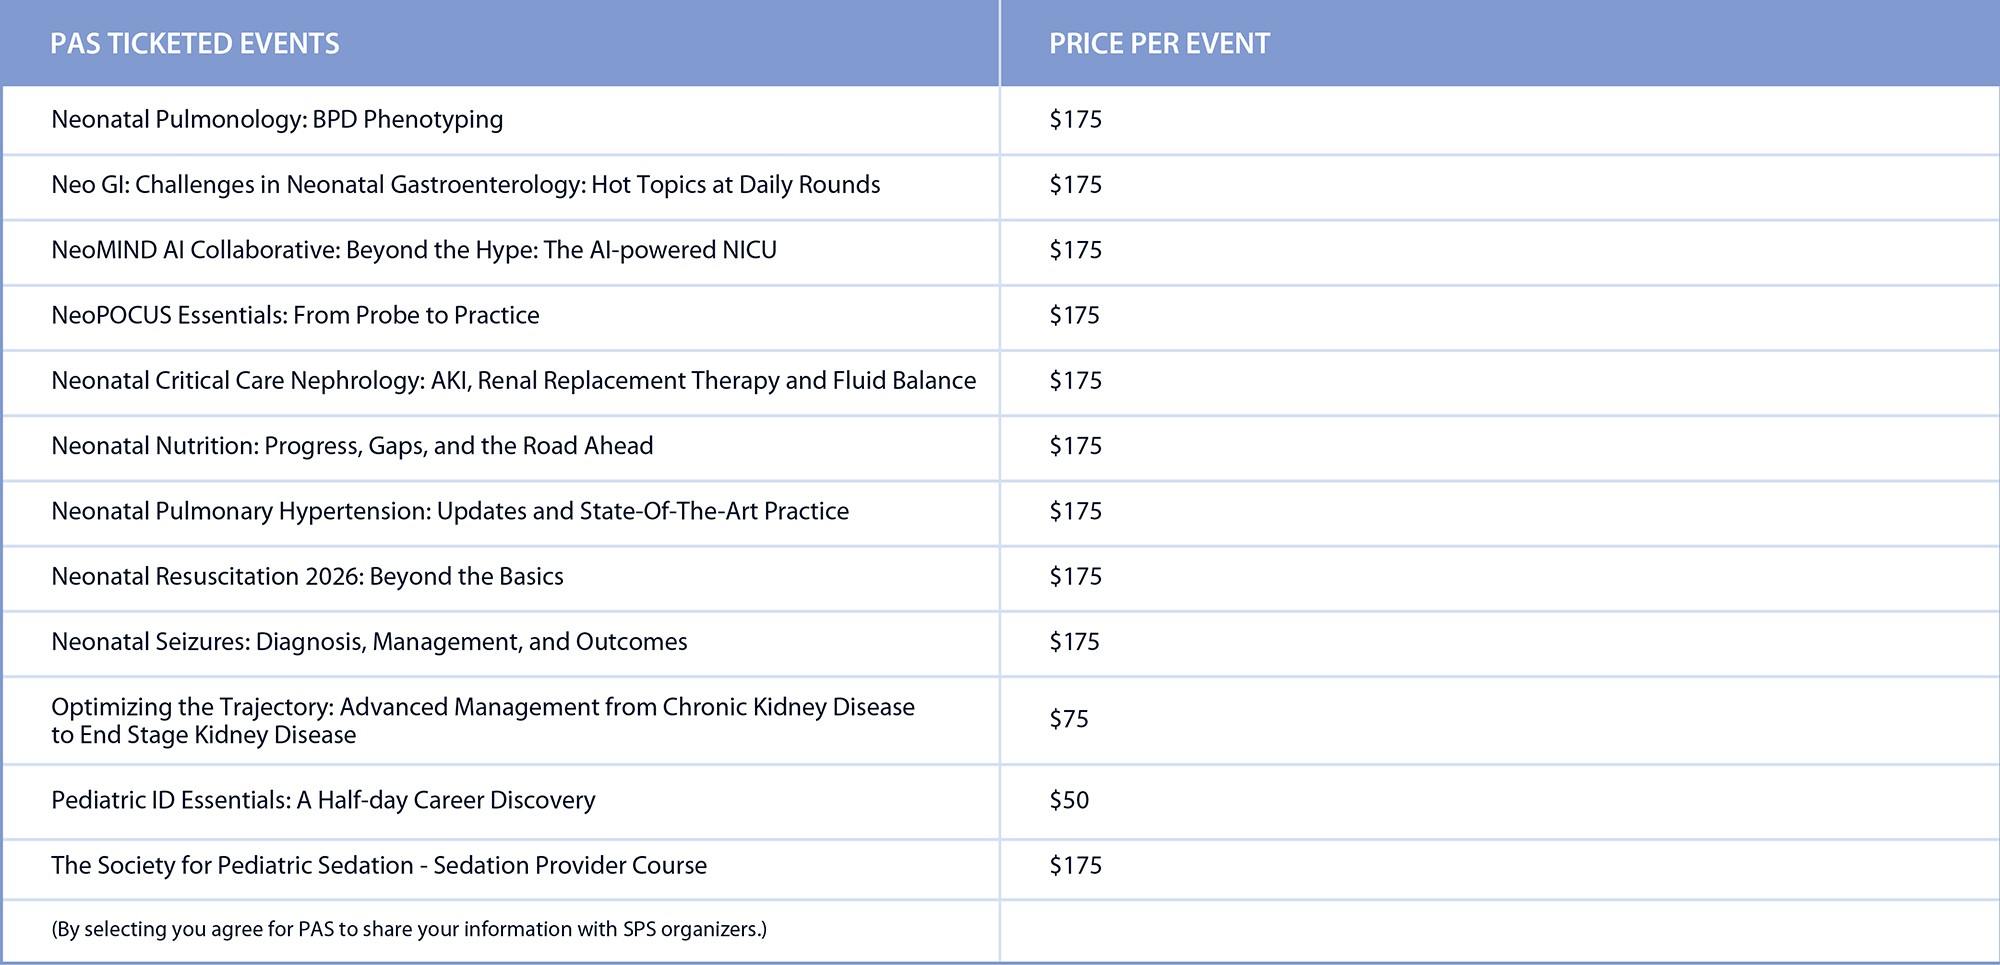The width and height of the screenshot is (2000, 965).
Task: Click the SPS information sharing agreement note
Action: [409, 930]
